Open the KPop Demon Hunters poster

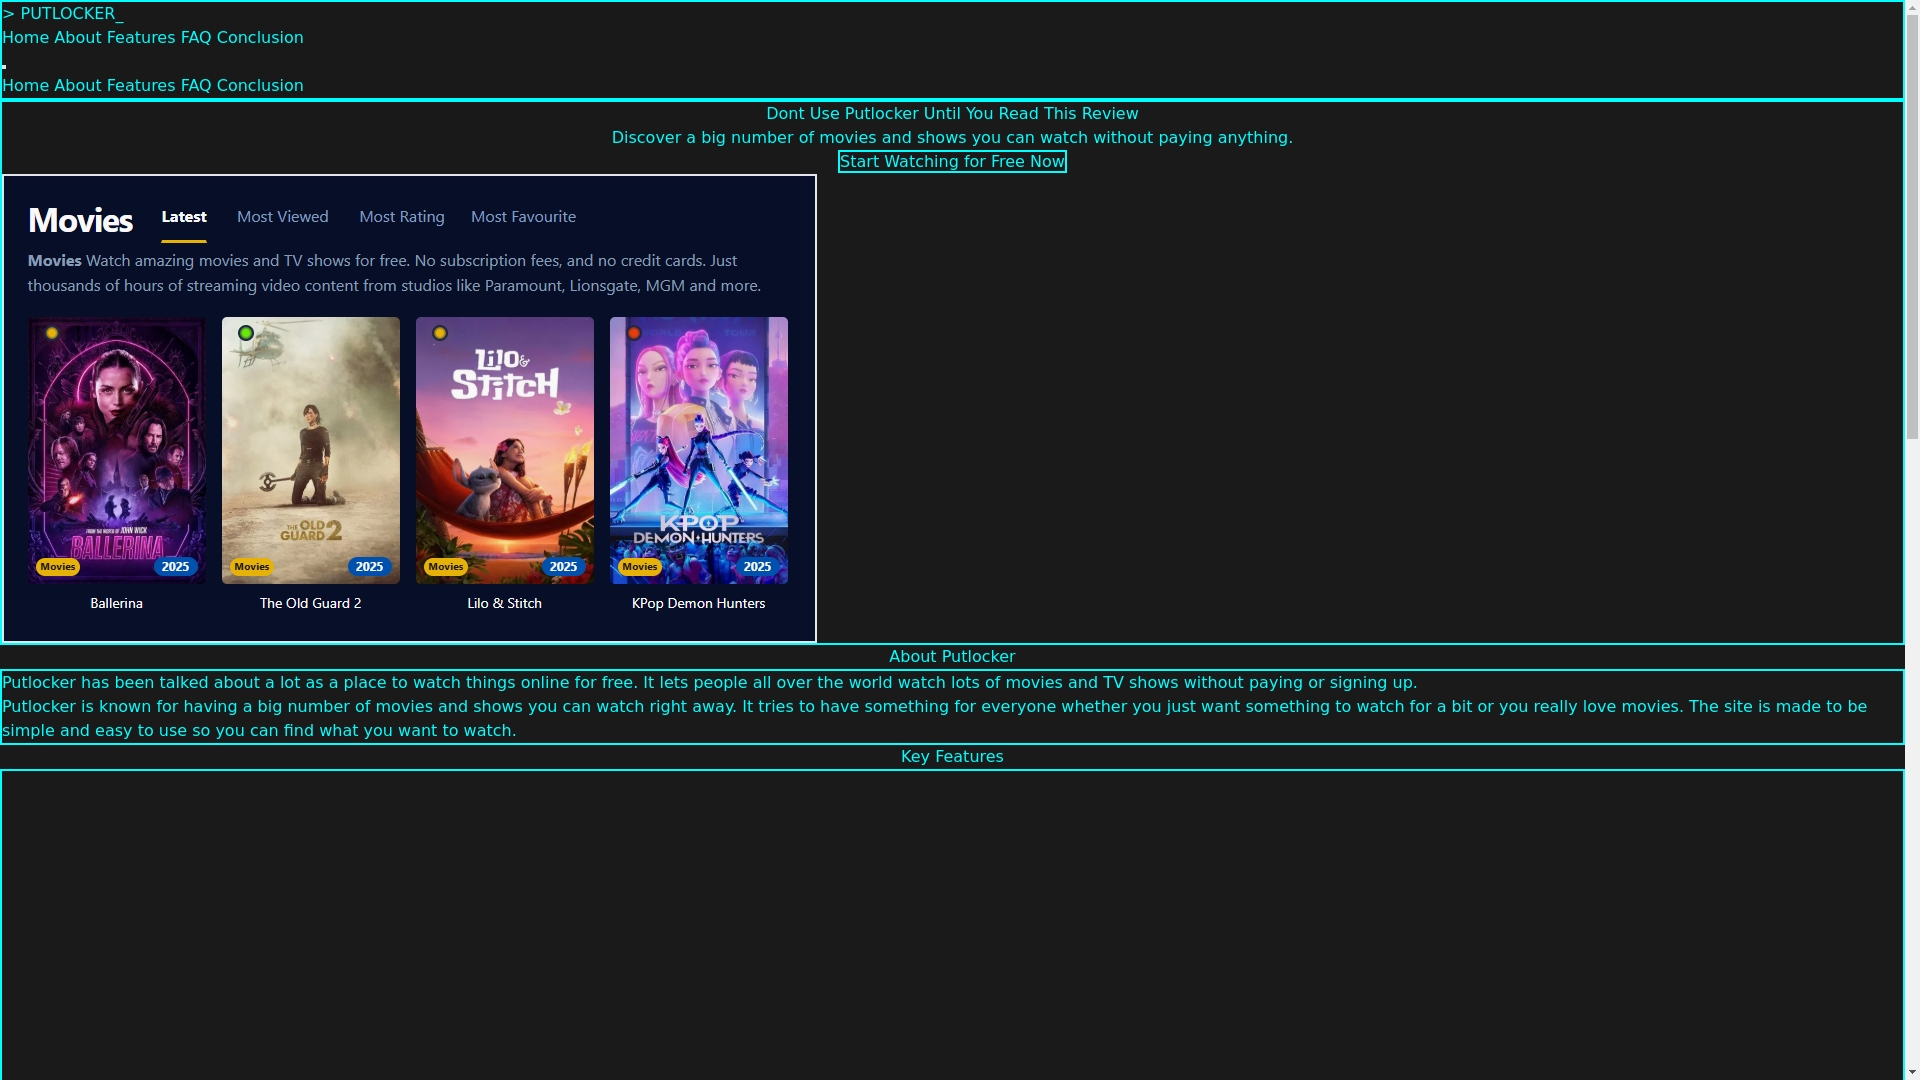[699, 450]
